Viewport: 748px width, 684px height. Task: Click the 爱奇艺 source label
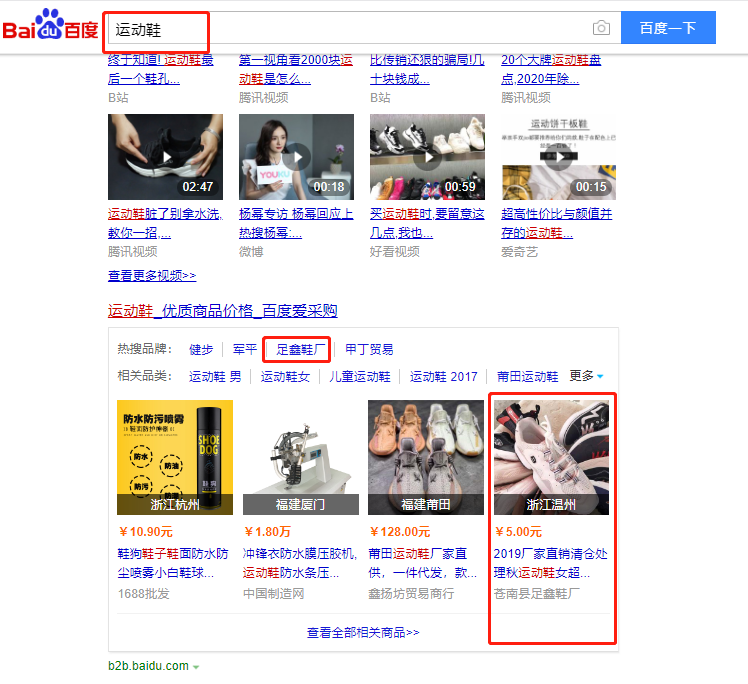[519, 252]
